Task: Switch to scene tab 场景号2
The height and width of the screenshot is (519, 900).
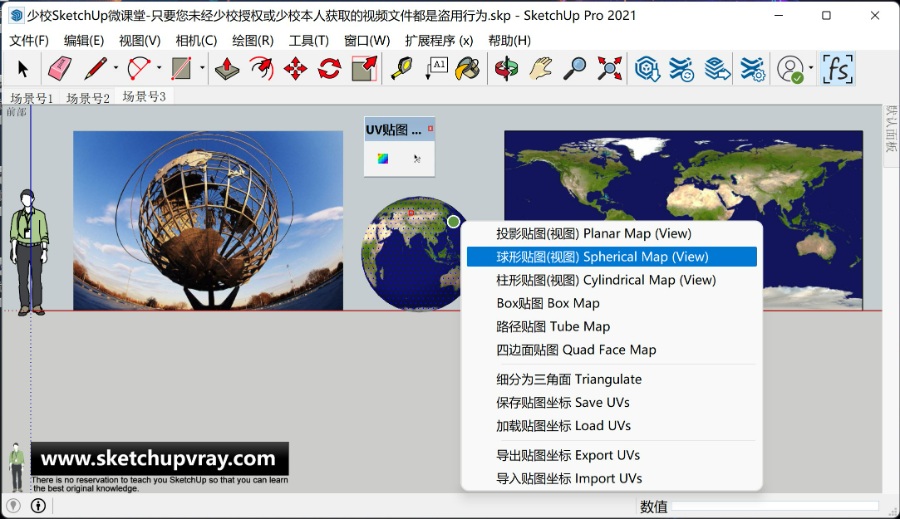Action: [x=88, y=98]
